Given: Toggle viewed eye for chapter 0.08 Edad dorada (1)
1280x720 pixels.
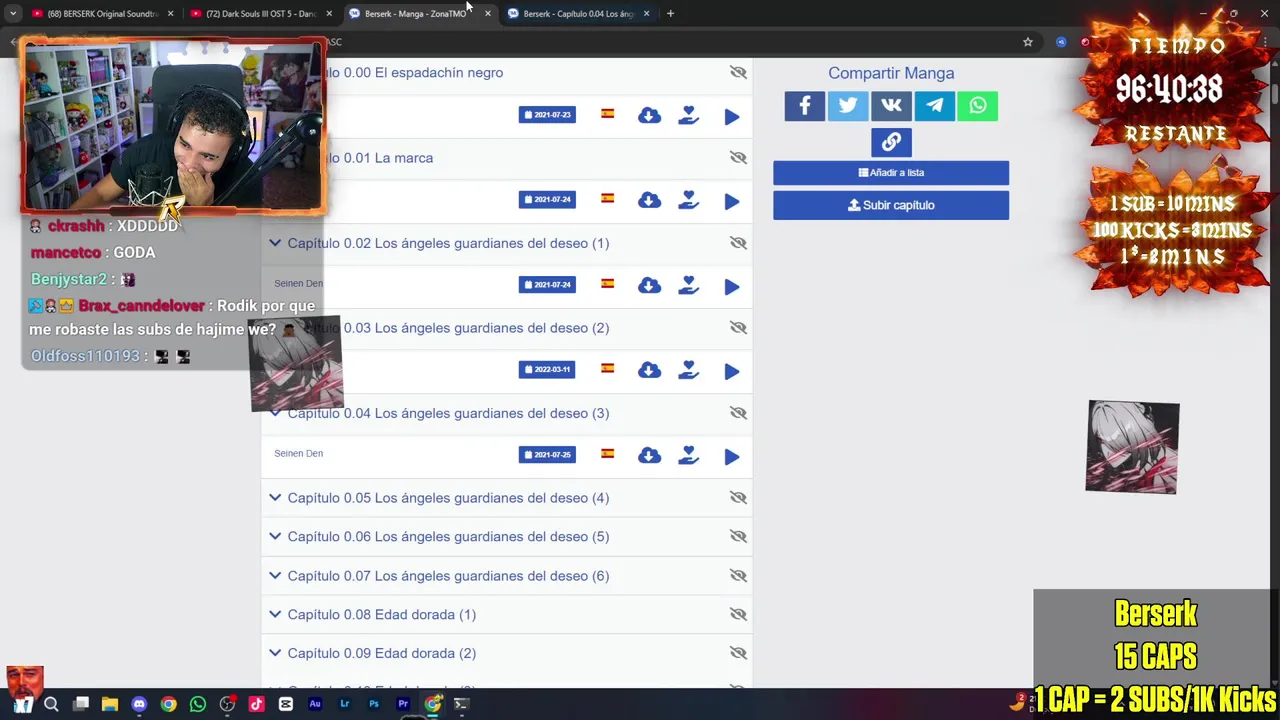Looking at the screenshot, I should tap(738, 615).
